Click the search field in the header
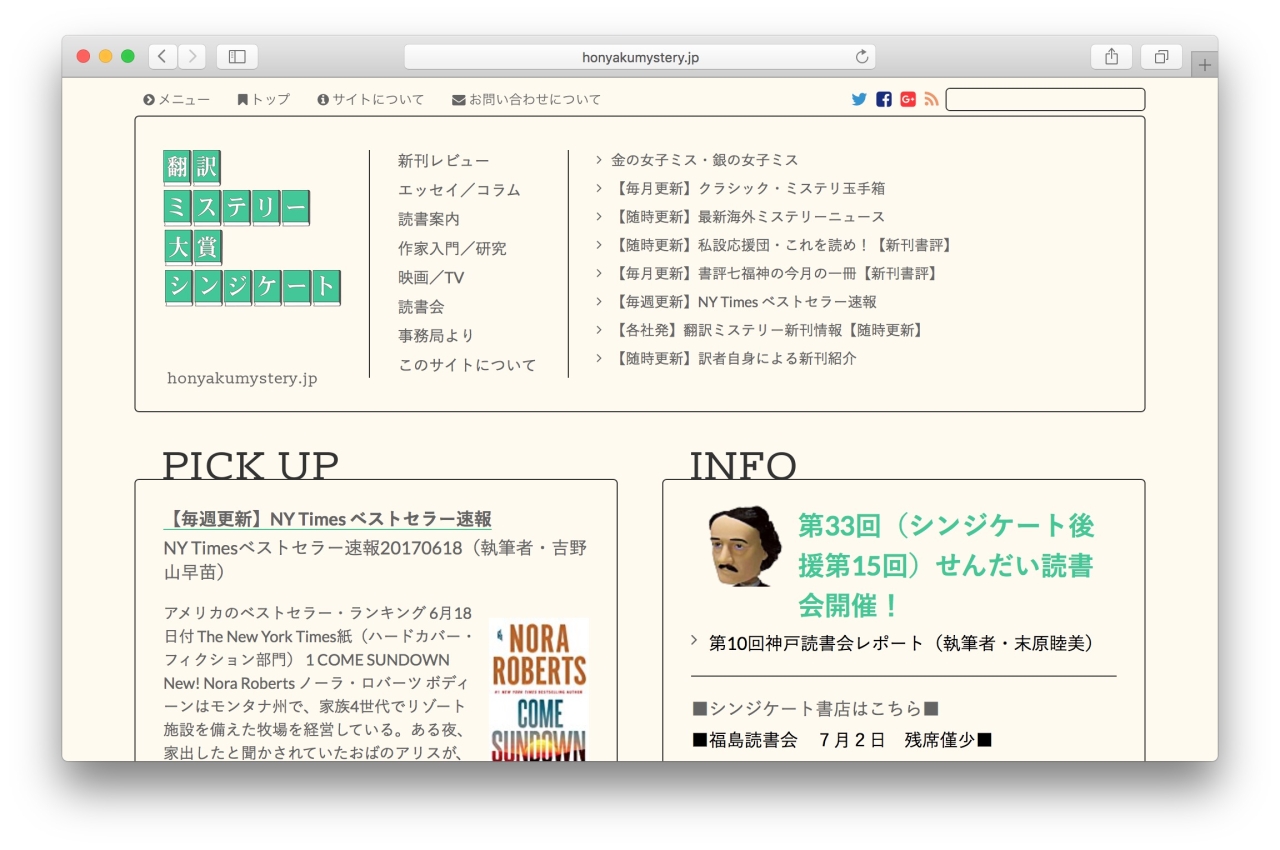This screenshot has width=1280, height=850. (1045, 99)
